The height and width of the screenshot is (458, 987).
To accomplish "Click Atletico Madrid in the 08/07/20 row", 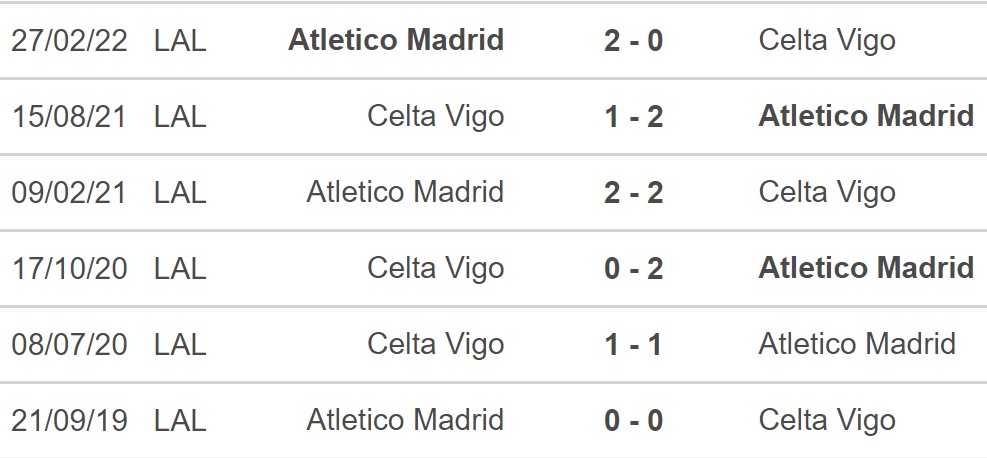I will 857,345.
